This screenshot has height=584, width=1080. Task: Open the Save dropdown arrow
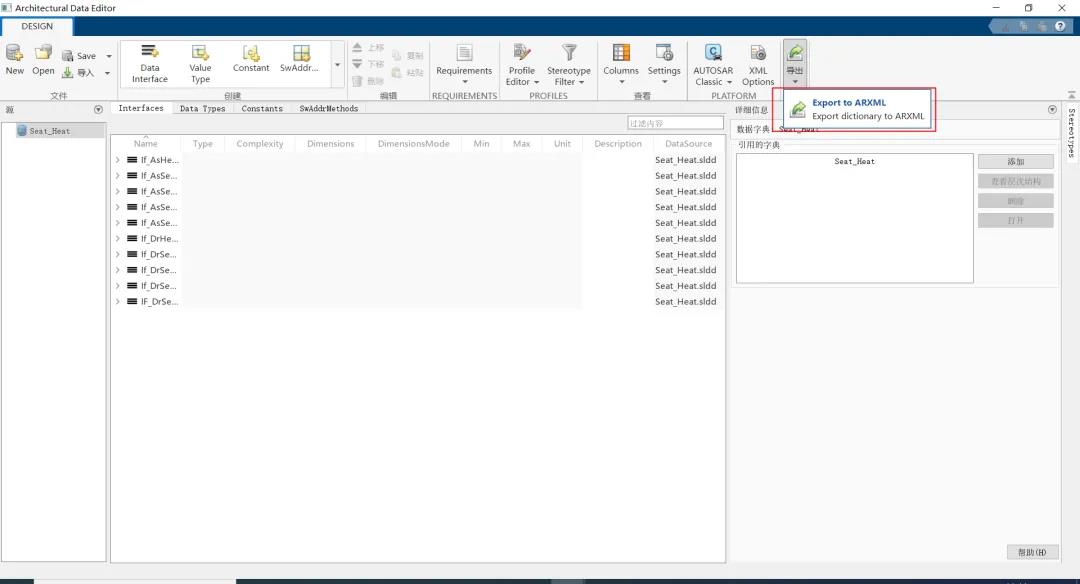coord(109,56)
